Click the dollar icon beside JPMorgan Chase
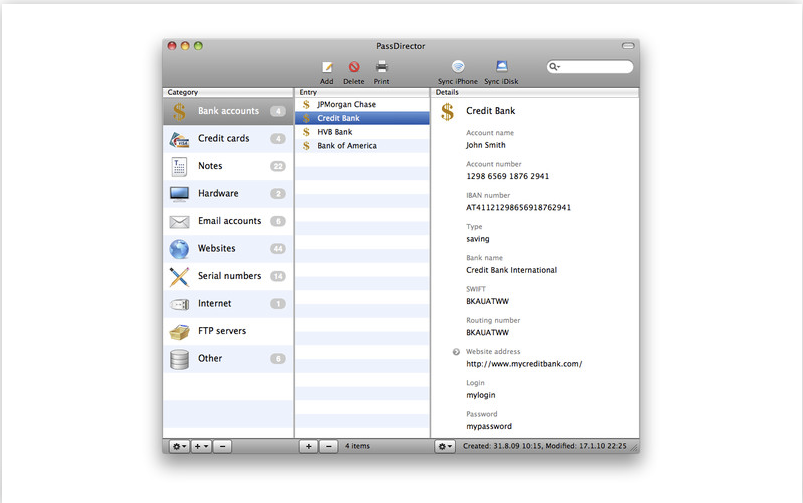This screenshot has height=503, width=803. tap(306, 104)
